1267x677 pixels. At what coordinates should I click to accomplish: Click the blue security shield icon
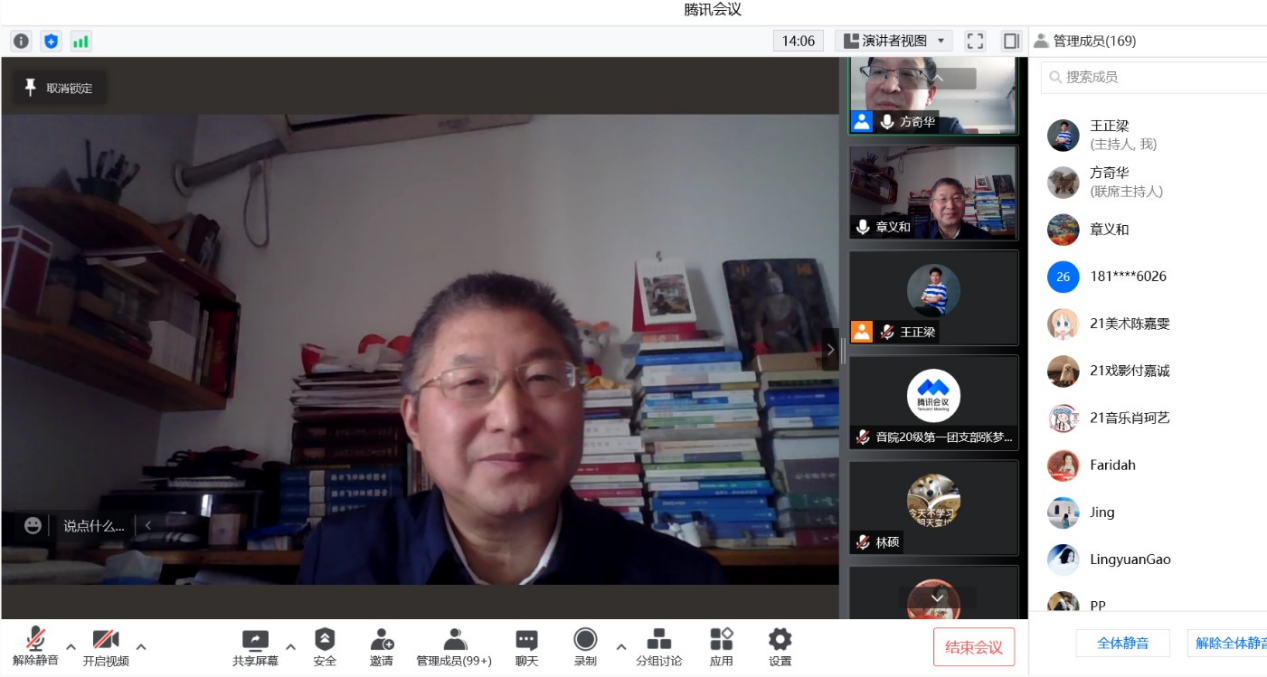[x=51, y=41]
